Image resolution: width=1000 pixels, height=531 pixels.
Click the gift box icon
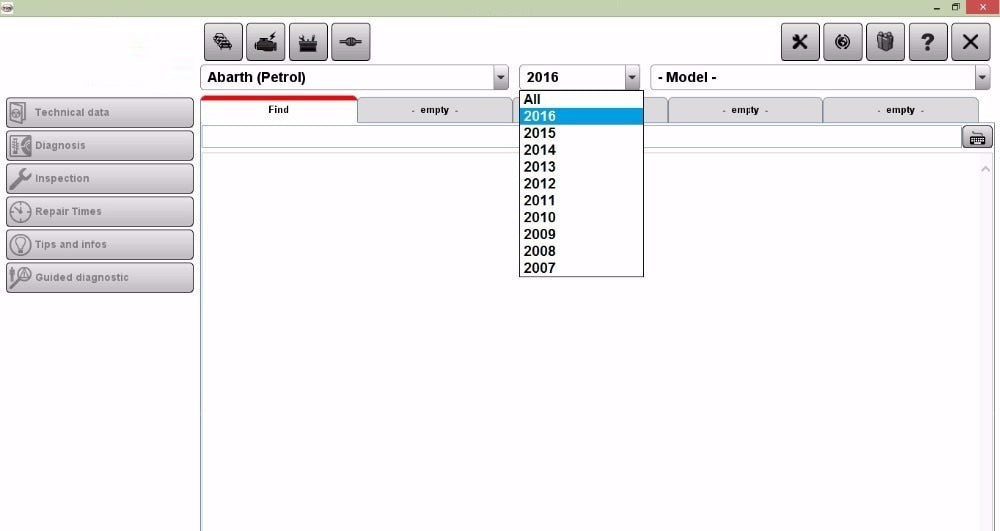(885, 42)
